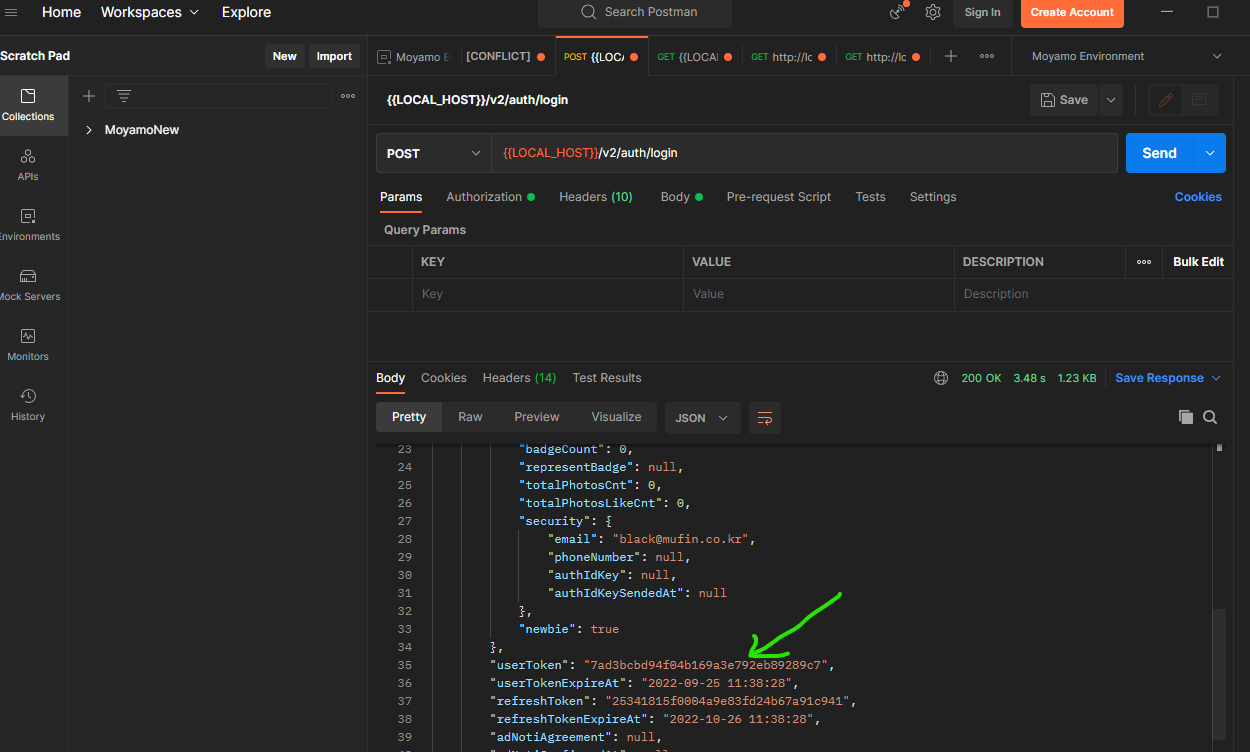
Task: Open collections view more options ellipsis
Action: [x=348, y=96]
